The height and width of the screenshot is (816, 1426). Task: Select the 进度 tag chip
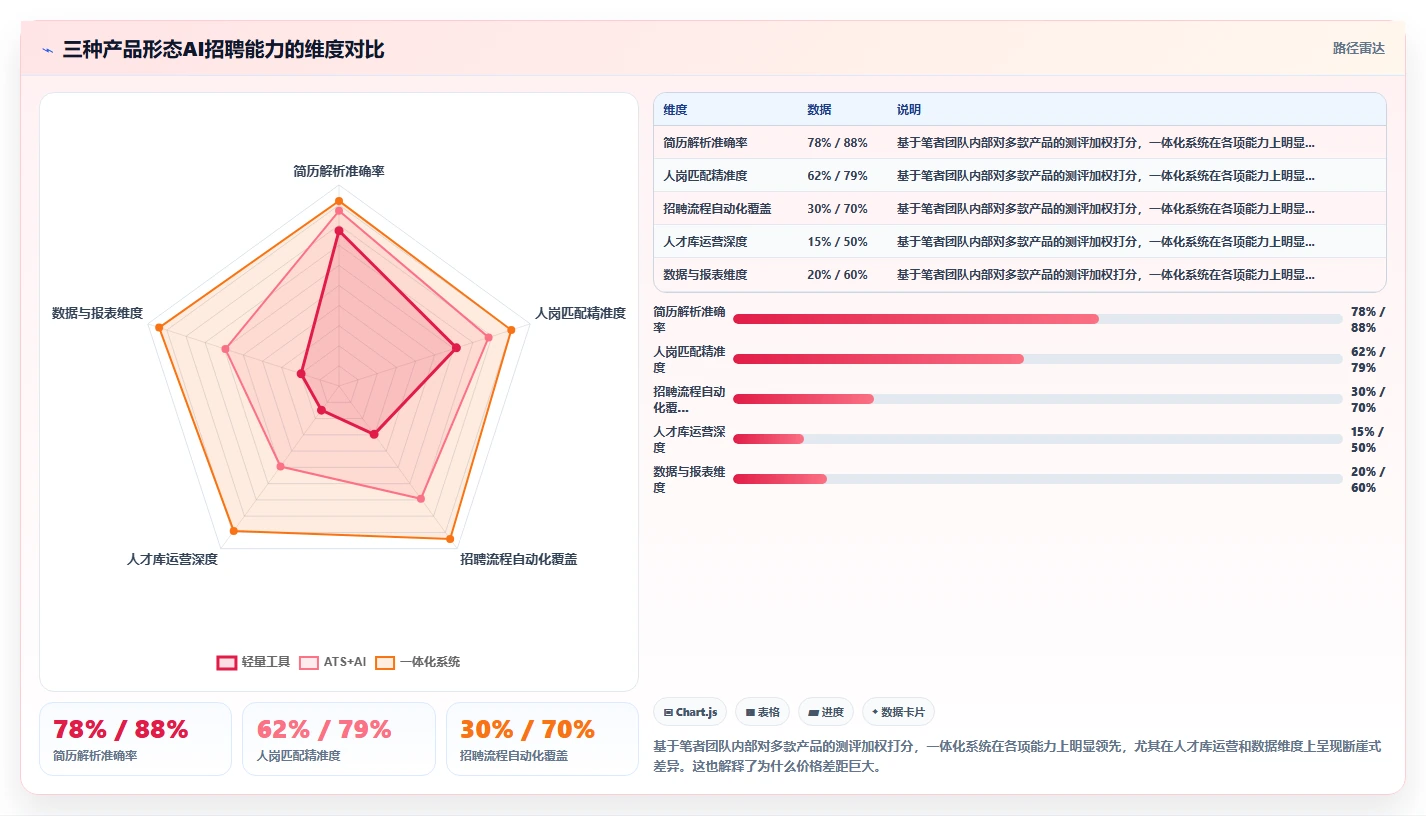pyautogui.click(x=826, y=712)
